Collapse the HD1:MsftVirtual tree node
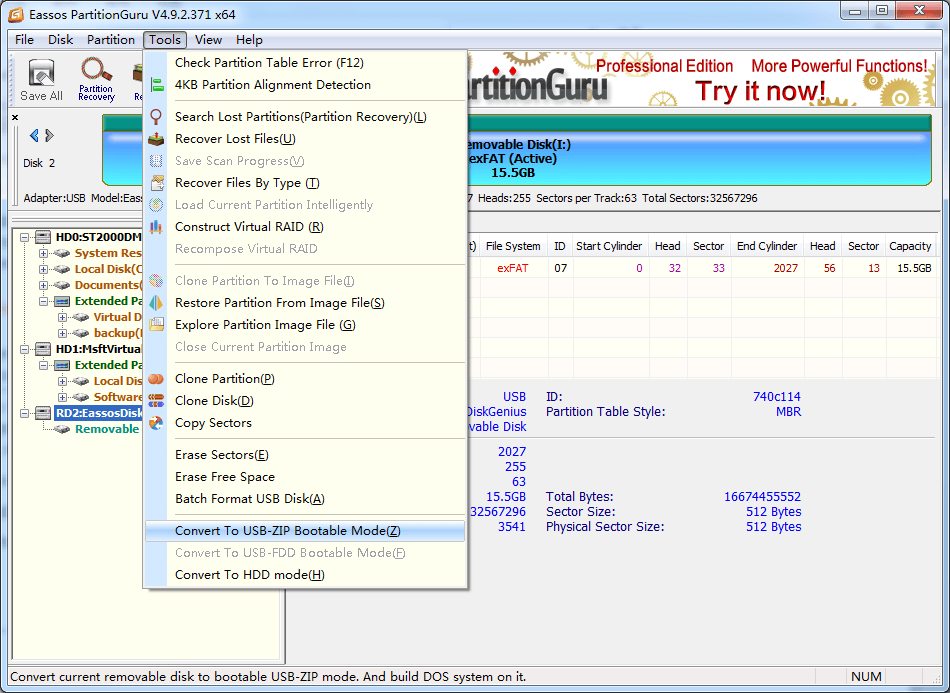 point(25,349)
